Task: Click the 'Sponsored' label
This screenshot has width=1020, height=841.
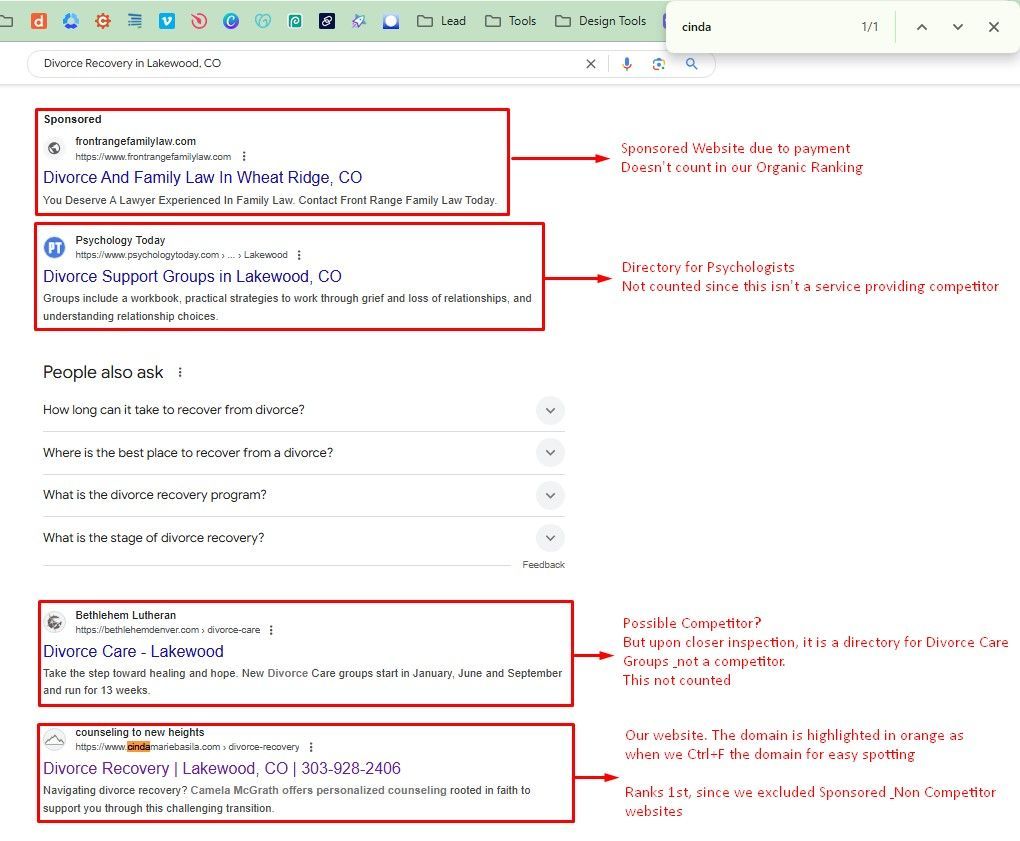Action: coord(72,119)
